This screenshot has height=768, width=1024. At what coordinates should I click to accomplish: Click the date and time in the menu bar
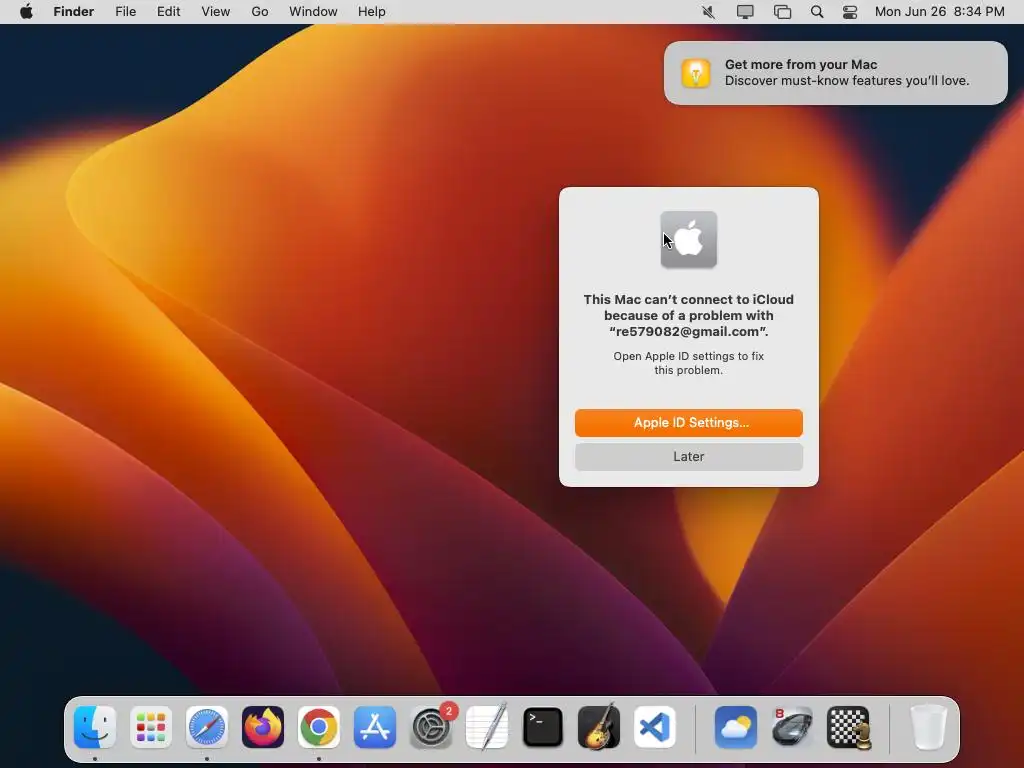[940, 12]
